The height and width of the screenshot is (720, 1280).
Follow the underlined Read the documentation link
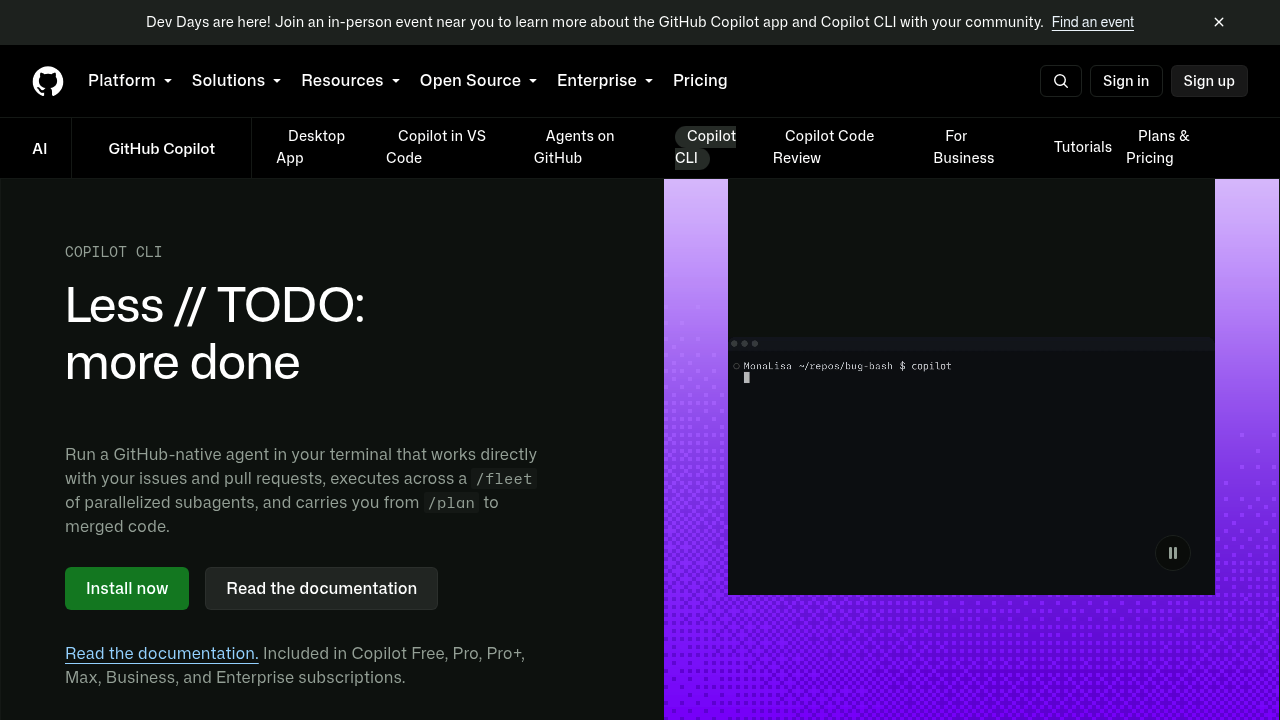point(162,653)
